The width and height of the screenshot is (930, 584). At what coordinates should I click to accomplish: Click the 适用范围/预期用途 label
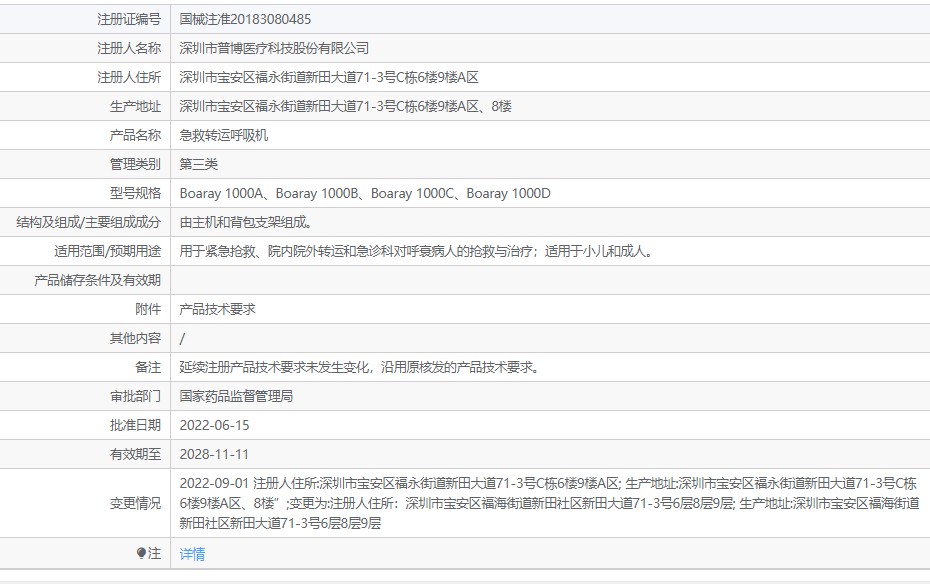(x=107, y=251)
